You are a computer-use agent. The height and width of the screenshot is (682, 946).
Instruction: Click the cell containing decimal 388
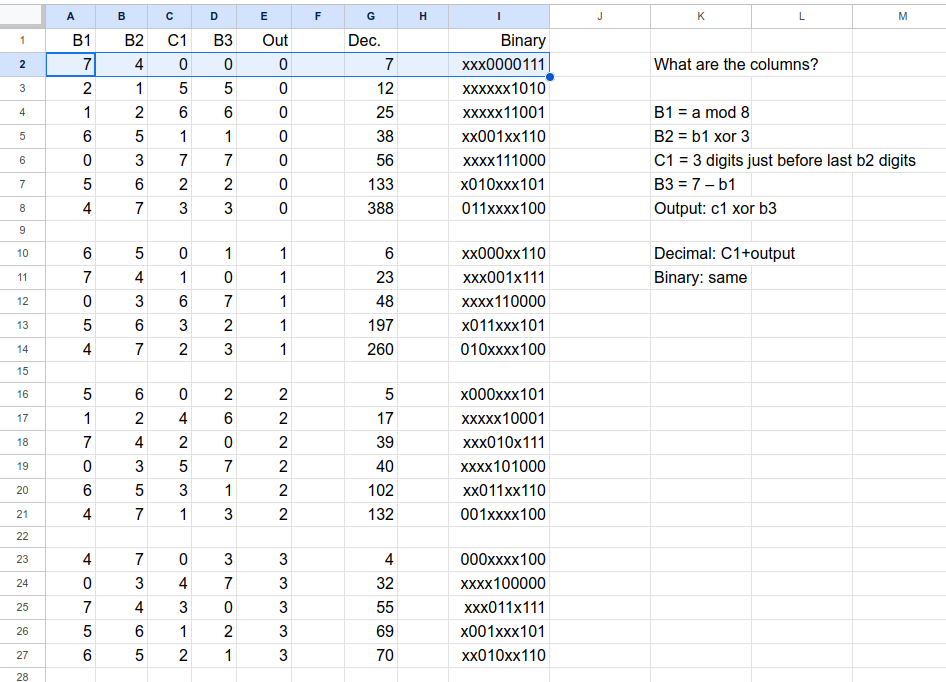(x=371, y=208)
